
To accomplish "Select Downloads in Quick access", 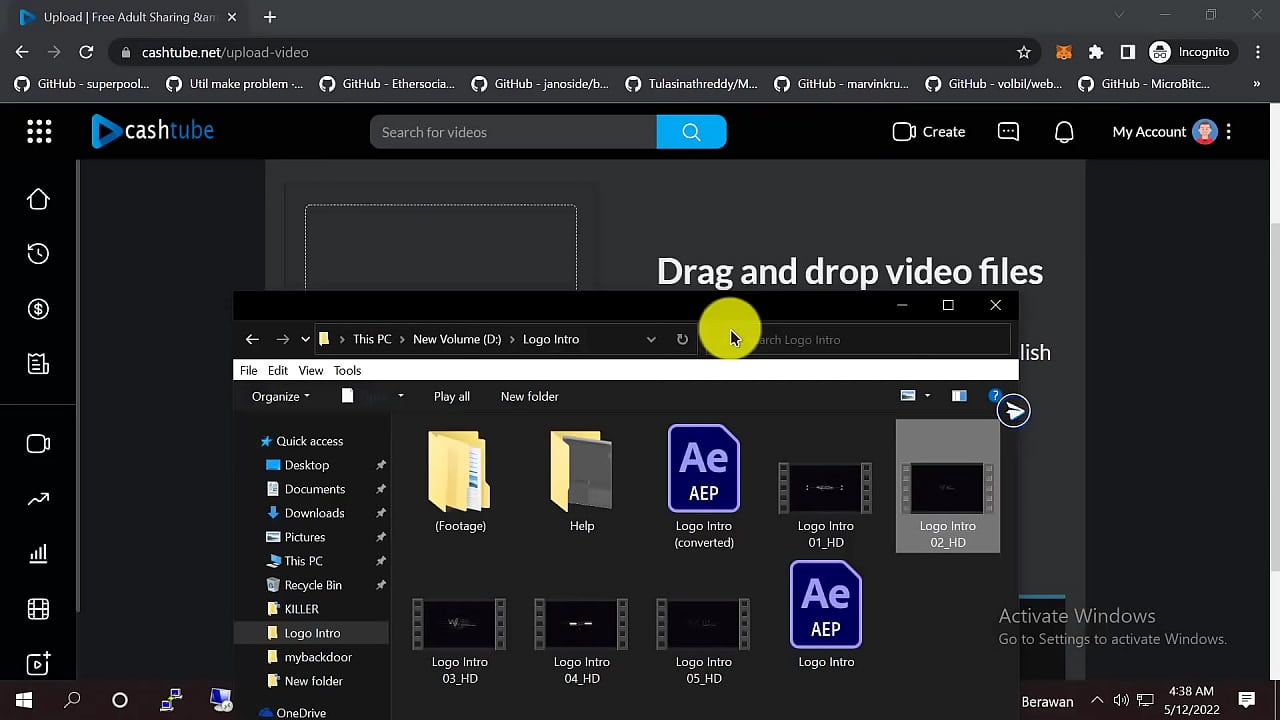I will 314,513.
